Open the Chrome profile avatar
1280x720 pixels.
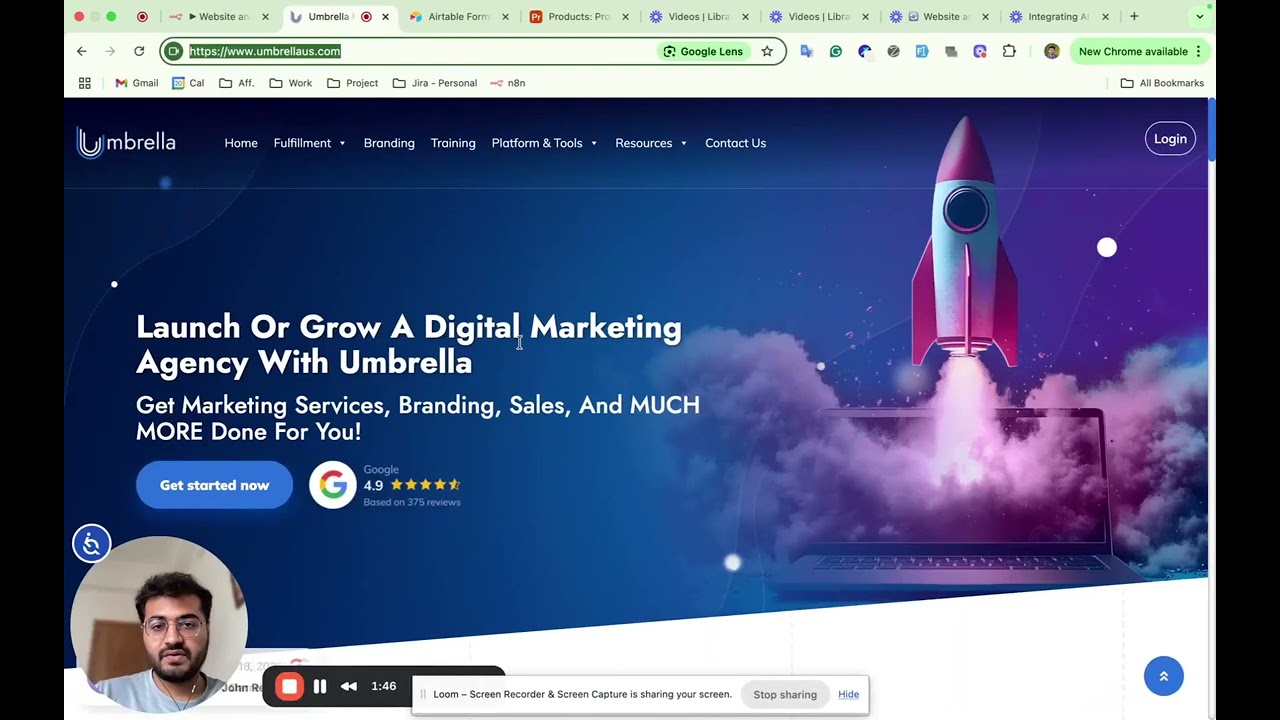1051,51
